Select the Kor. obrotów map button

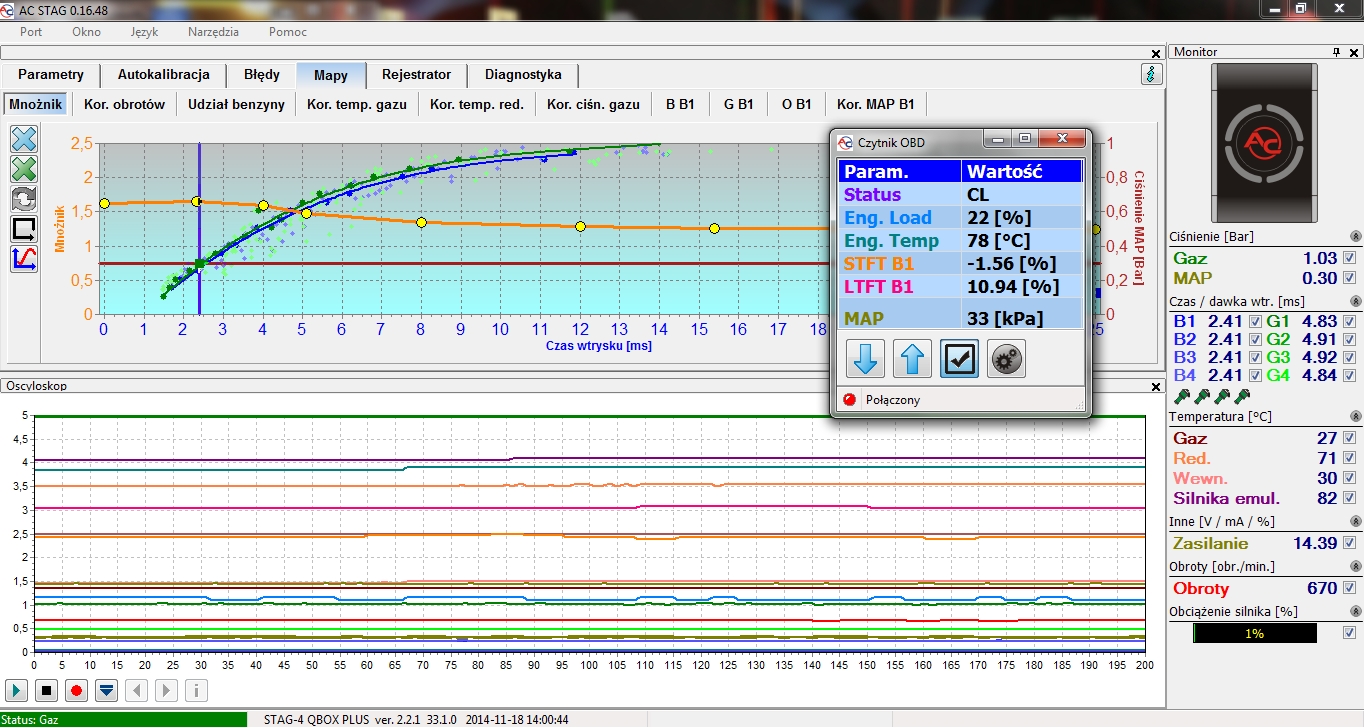pyautogui.click(x=124, y=104)
